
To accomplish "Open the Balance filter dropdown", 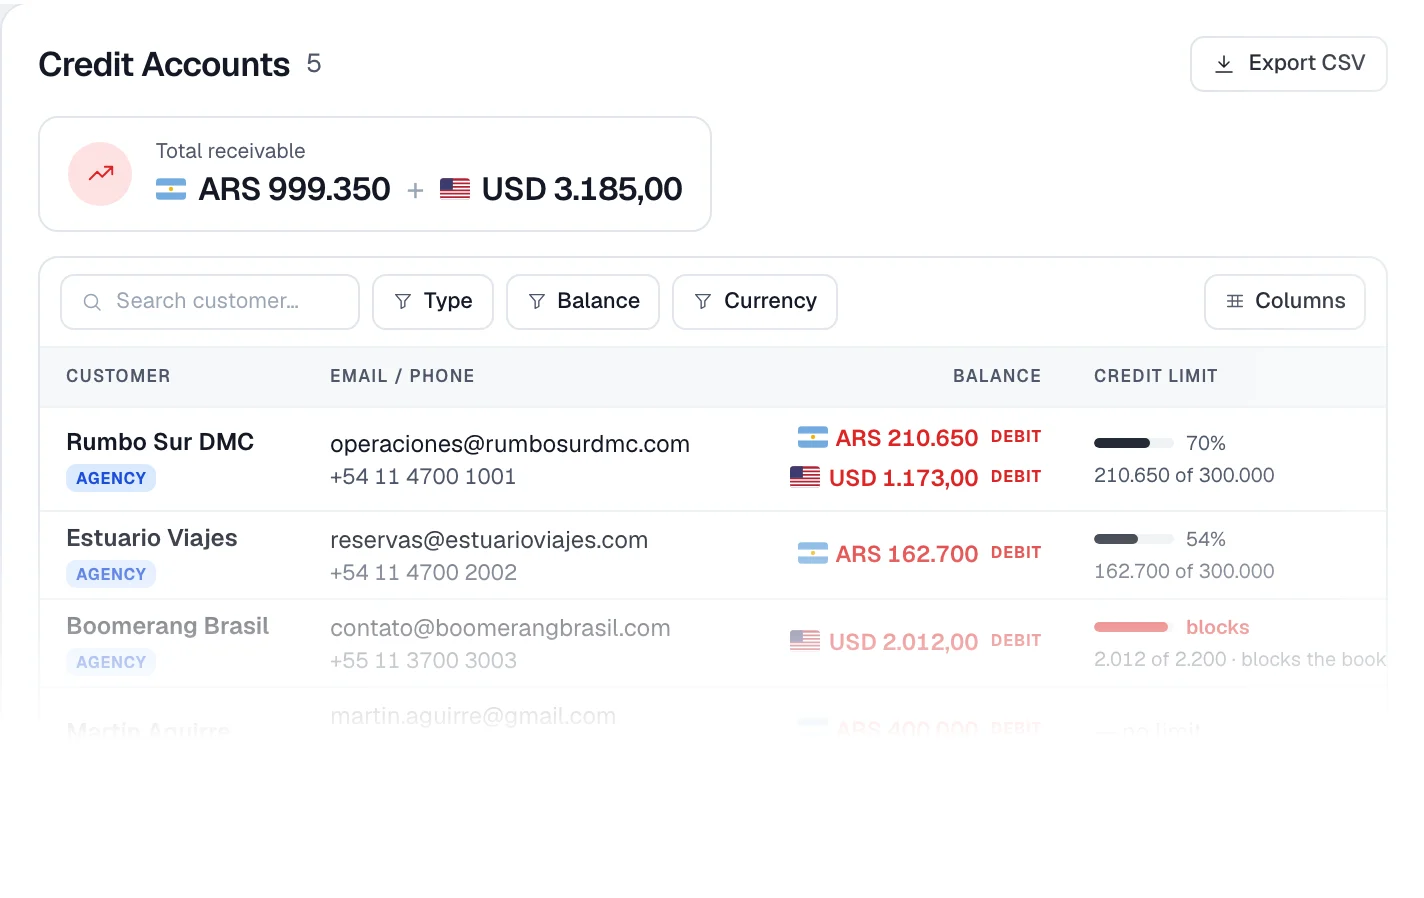I will 583,302.
